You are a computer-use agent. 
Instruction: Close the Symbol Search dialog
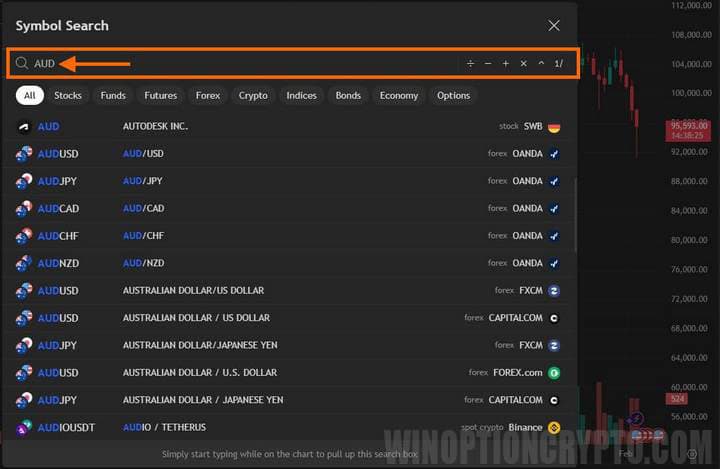pyautogui.click(x=554, y=26)
